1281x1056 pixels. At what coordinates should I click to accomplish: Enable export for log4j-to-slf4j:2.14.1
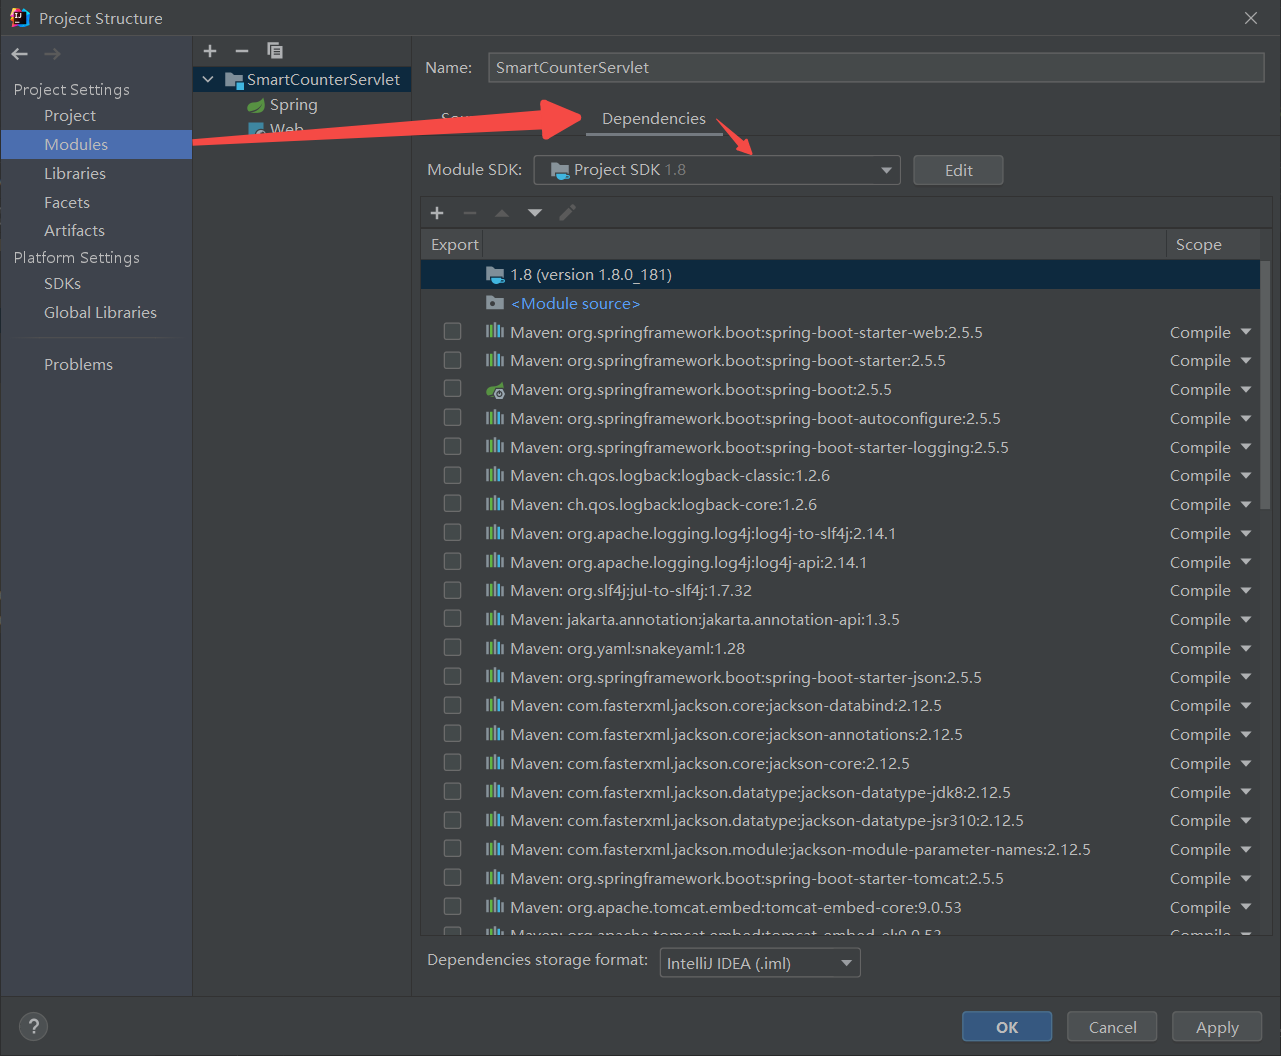pyautogui.click(x=453, y=533)
